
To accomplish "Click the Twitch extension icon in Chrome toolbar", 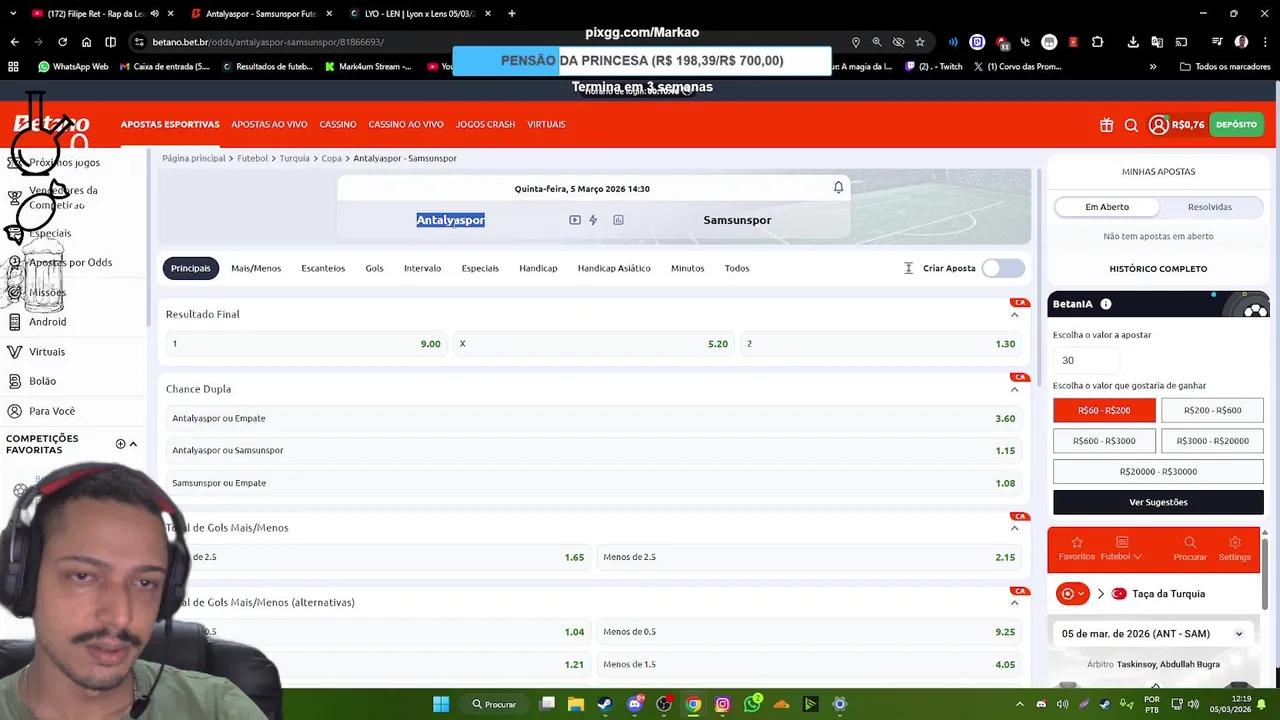I will pyautogui.click(x=977, y=42).
